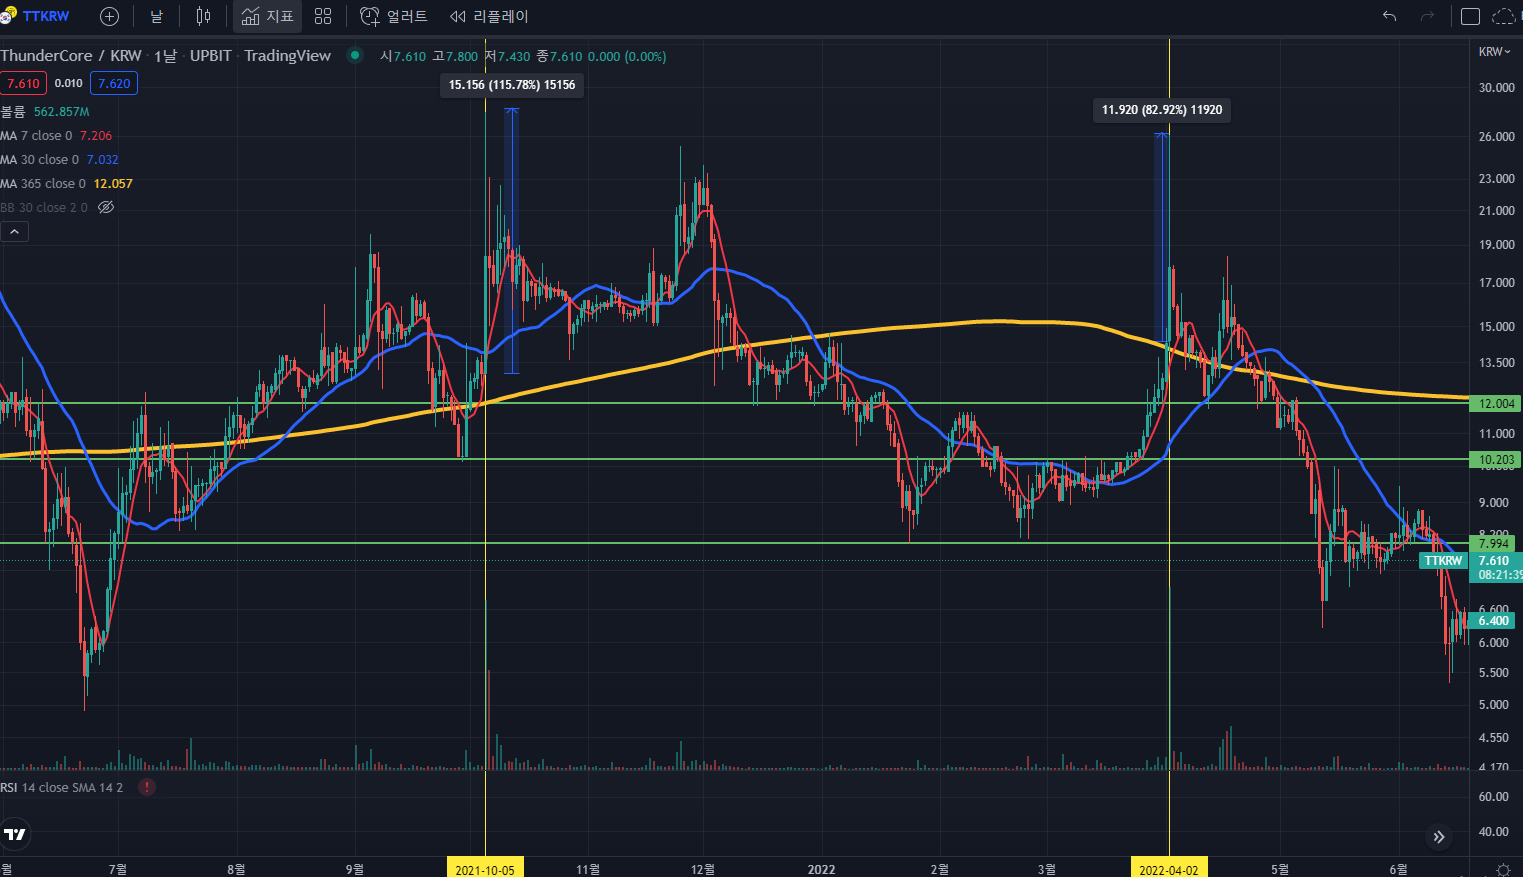The image size is (1523, 877).
Task: Click the 11월 label on the time axis
Action: (588, 869)
